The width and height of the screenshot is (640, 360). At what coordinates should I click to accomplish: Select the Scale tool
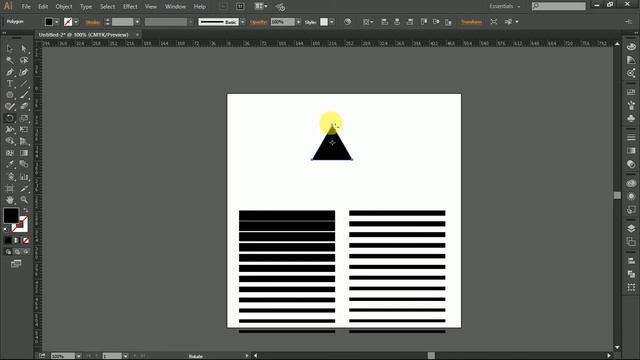[x=24, y=118]
